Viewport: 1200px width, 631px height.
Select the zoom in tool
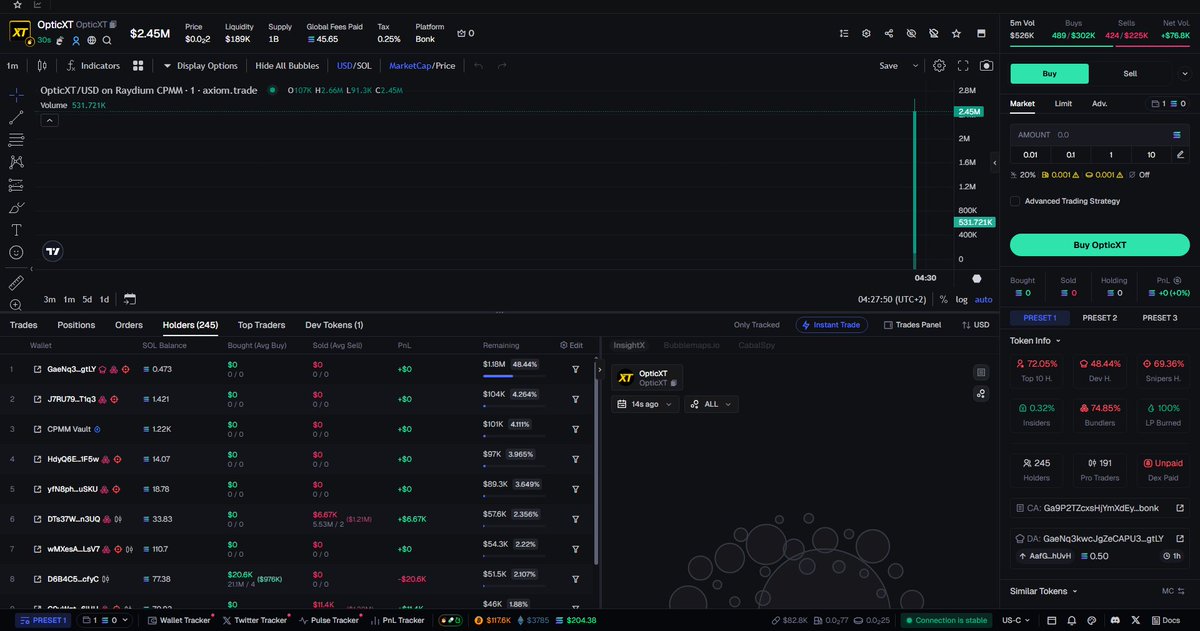pyautogui.click(x=16, y=305)
